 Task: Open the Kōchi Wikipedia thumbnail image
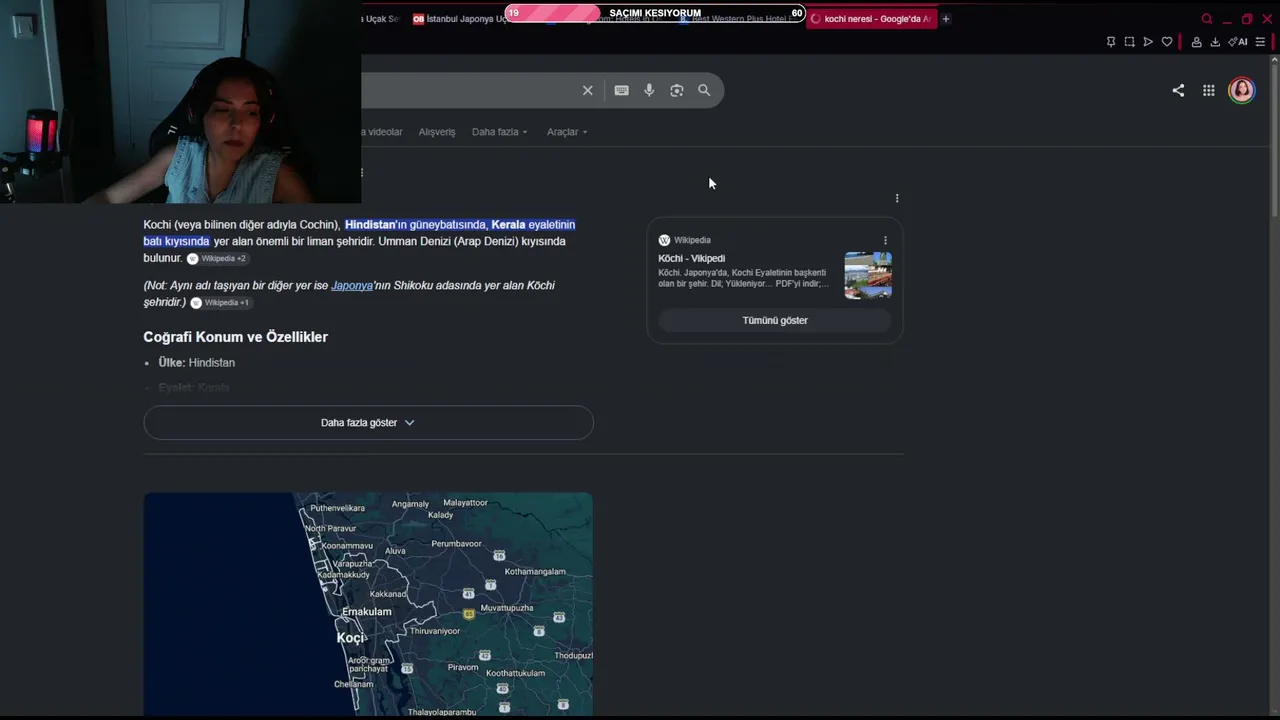[868, 275]
